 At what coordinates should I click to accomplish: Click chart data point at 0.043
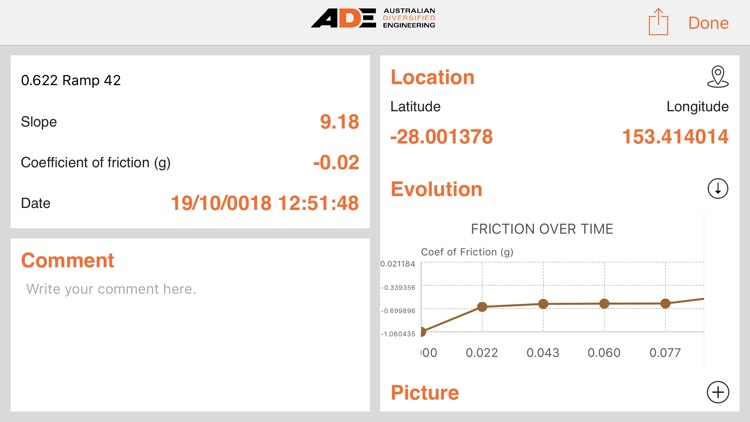tap(543, 304)
